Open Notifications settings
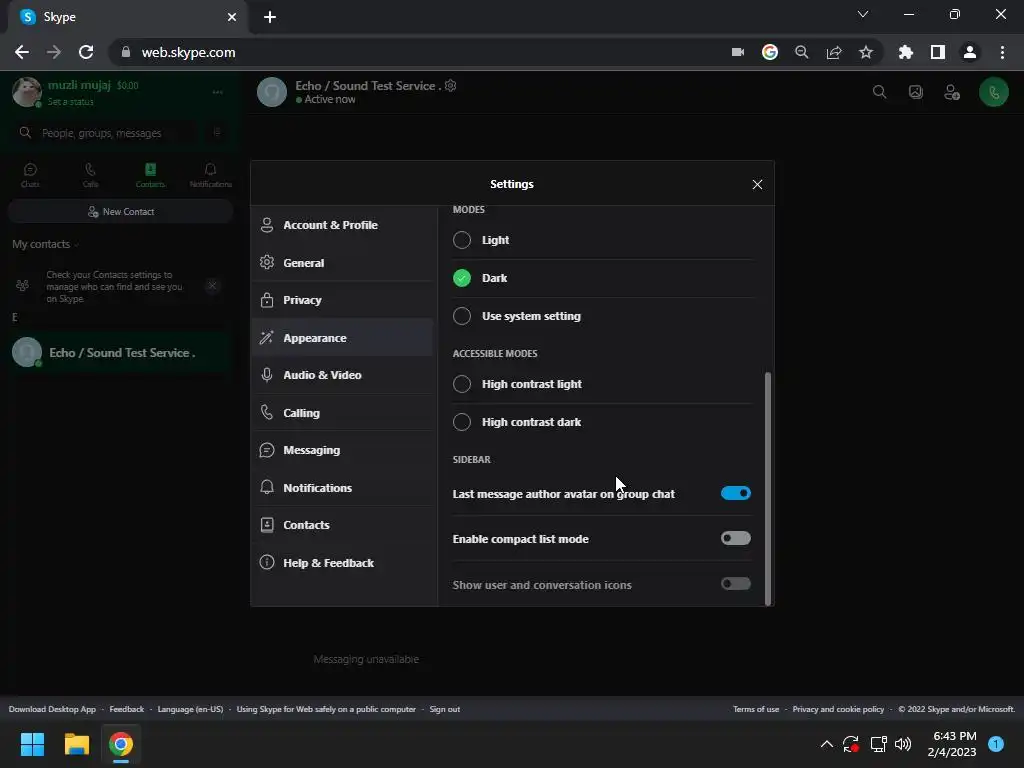The width and height of the screenshot is (1024, 768). [342, 488]
